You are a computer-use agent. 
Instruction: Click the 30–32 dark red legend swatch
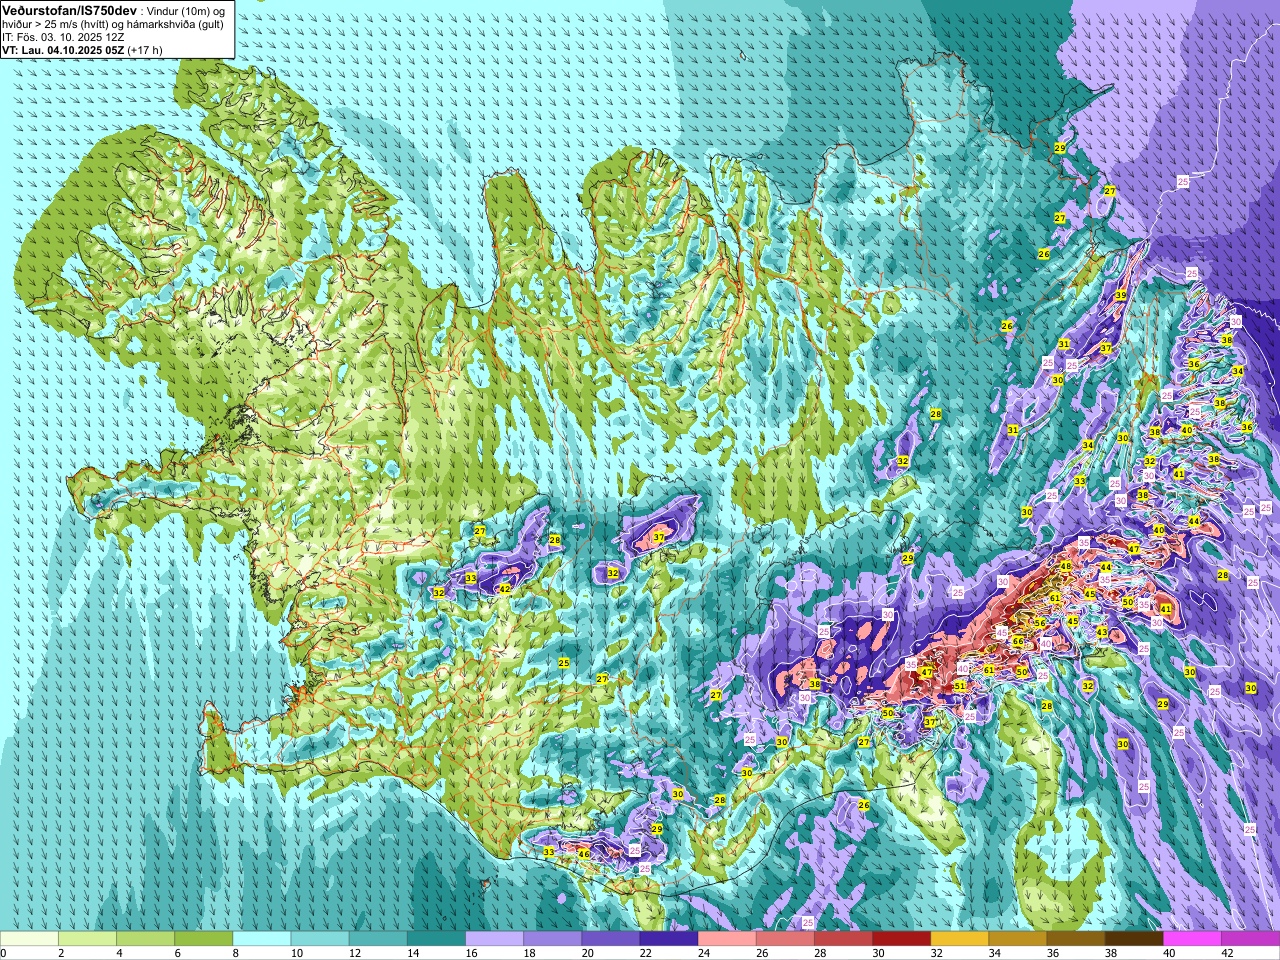[901, 939]
